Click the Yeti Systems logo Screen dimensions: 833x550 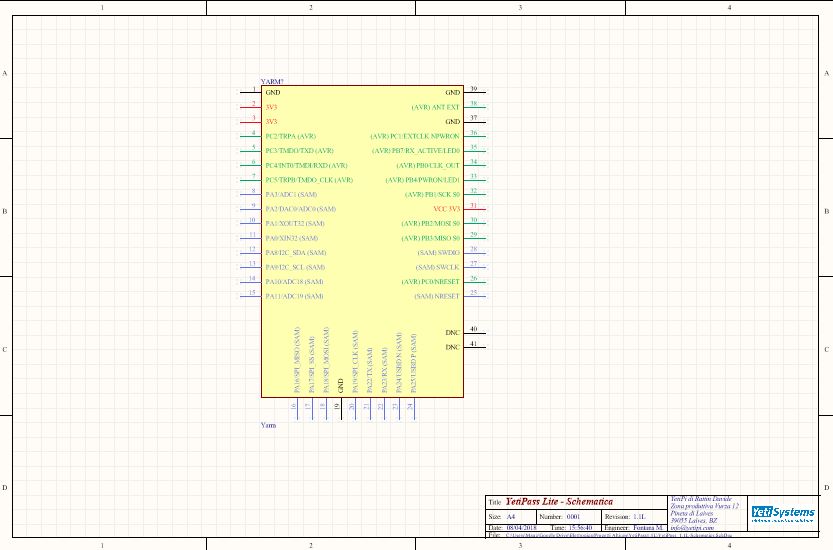783,513
